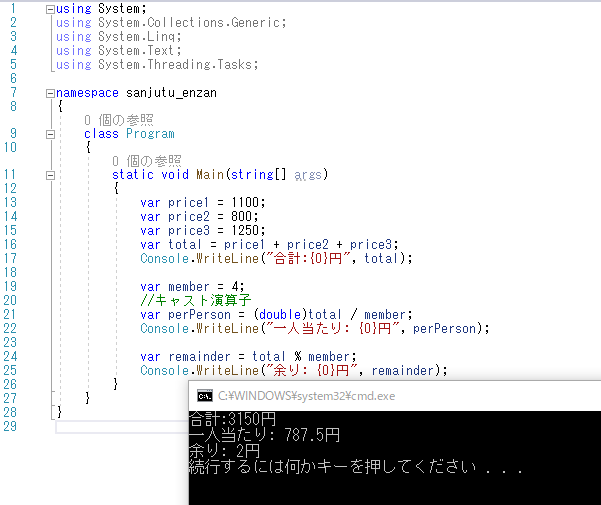Click the 'Program' class name
Viewport: 601px width, 505px height.
(x=150, y=134)
